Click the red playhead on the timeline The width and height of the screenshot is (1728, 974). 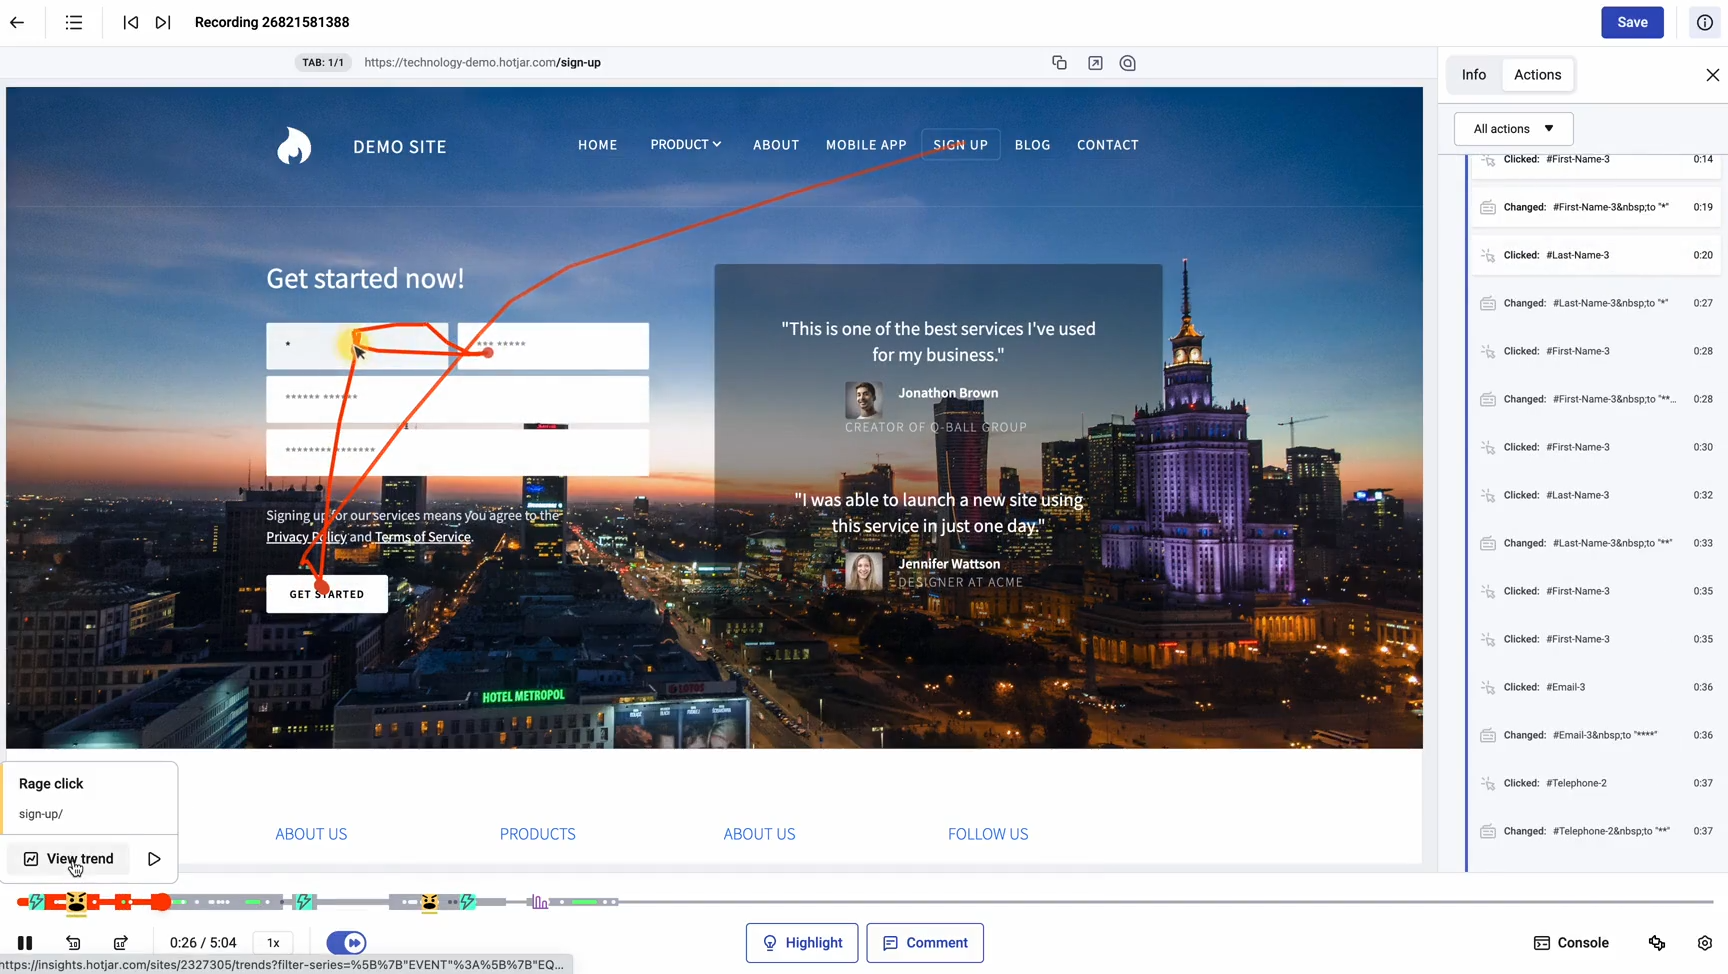[161, 902]
